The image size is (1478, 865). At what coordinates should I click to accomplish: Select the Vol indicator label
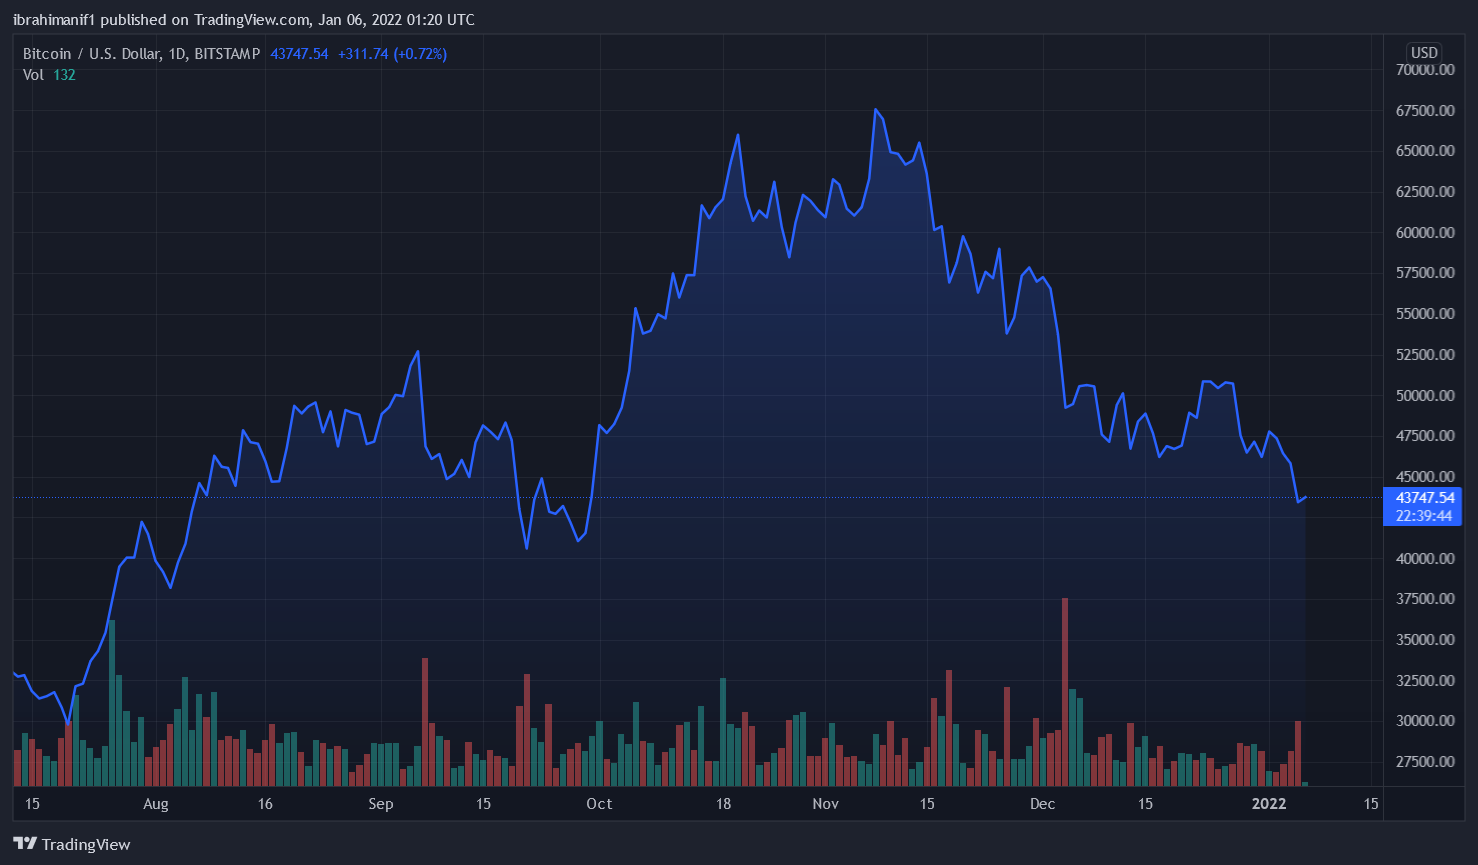33,75
